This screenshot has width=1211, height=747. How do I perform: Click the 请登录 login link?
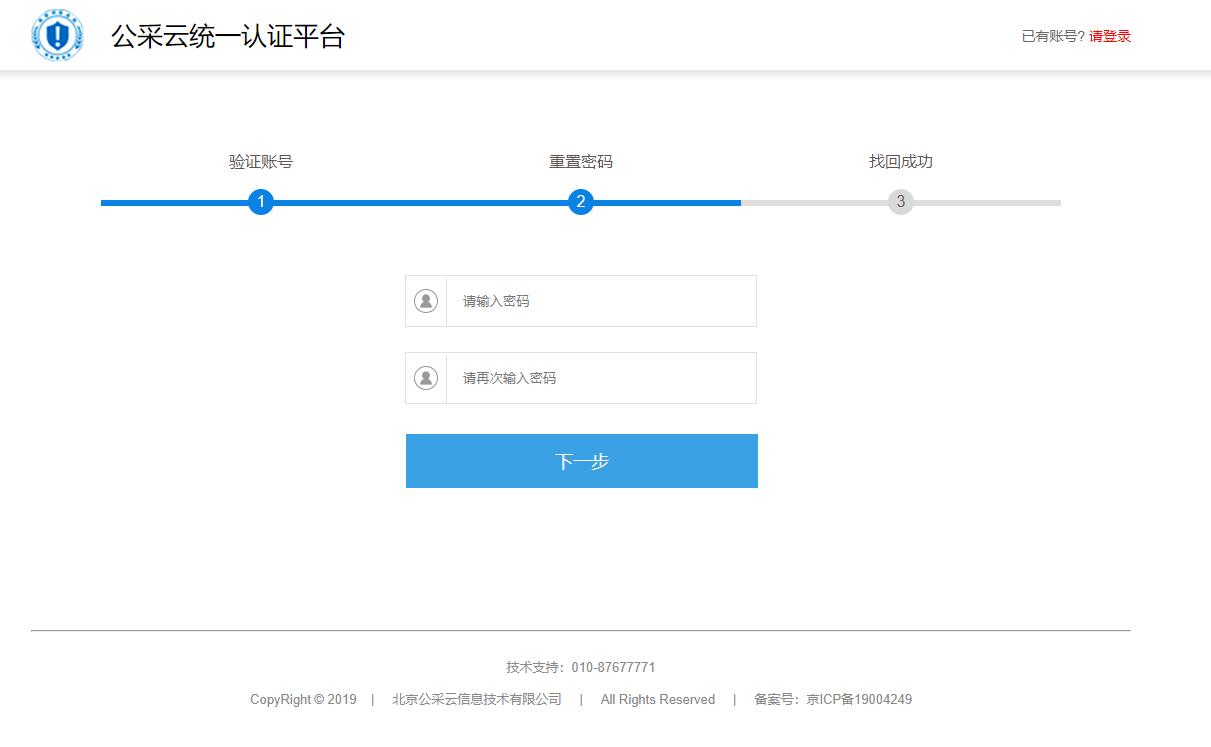click(1110, 36)
